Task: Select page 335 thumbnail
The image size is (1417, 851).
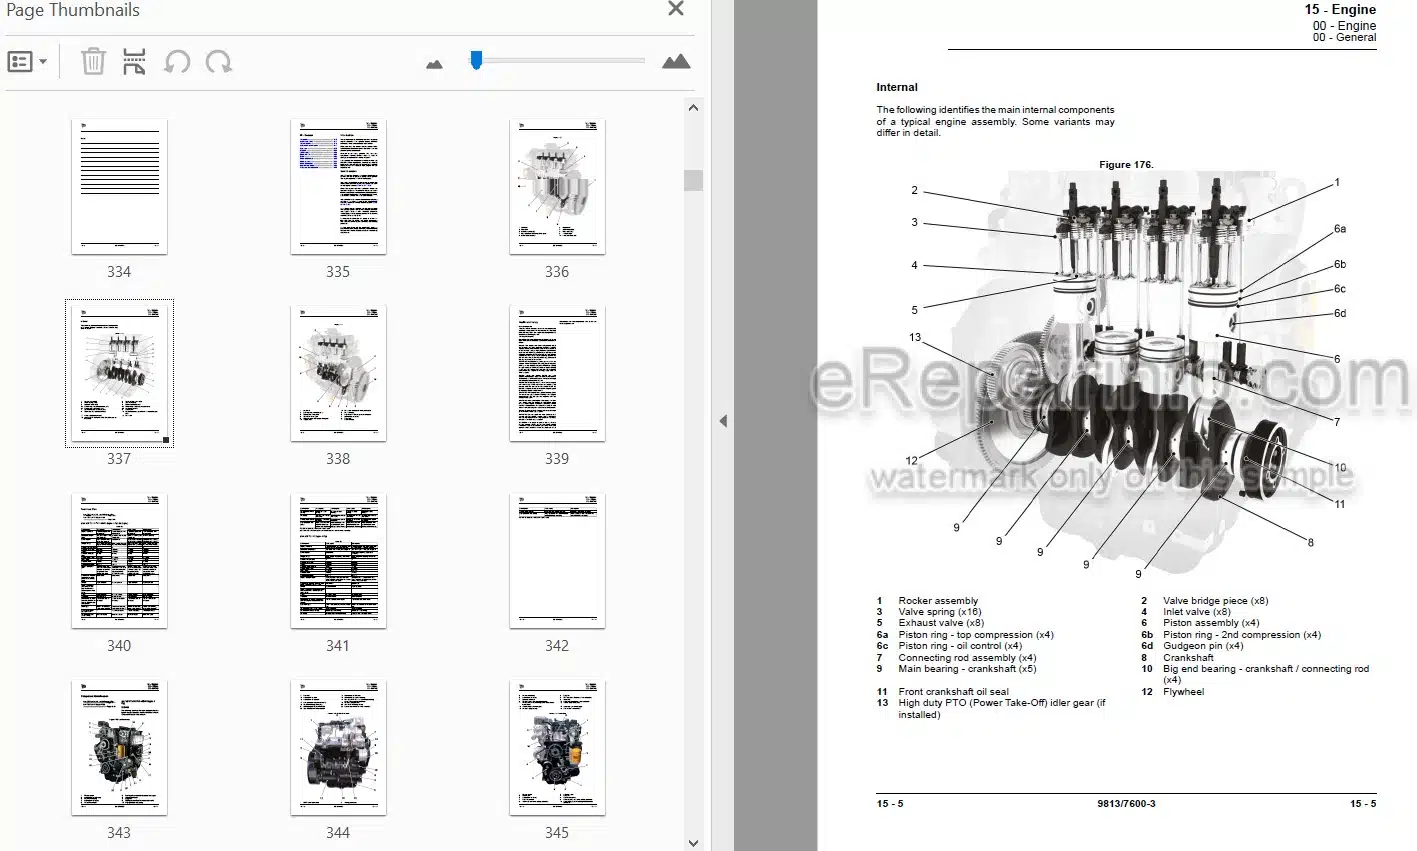Action: coord(338,186)
